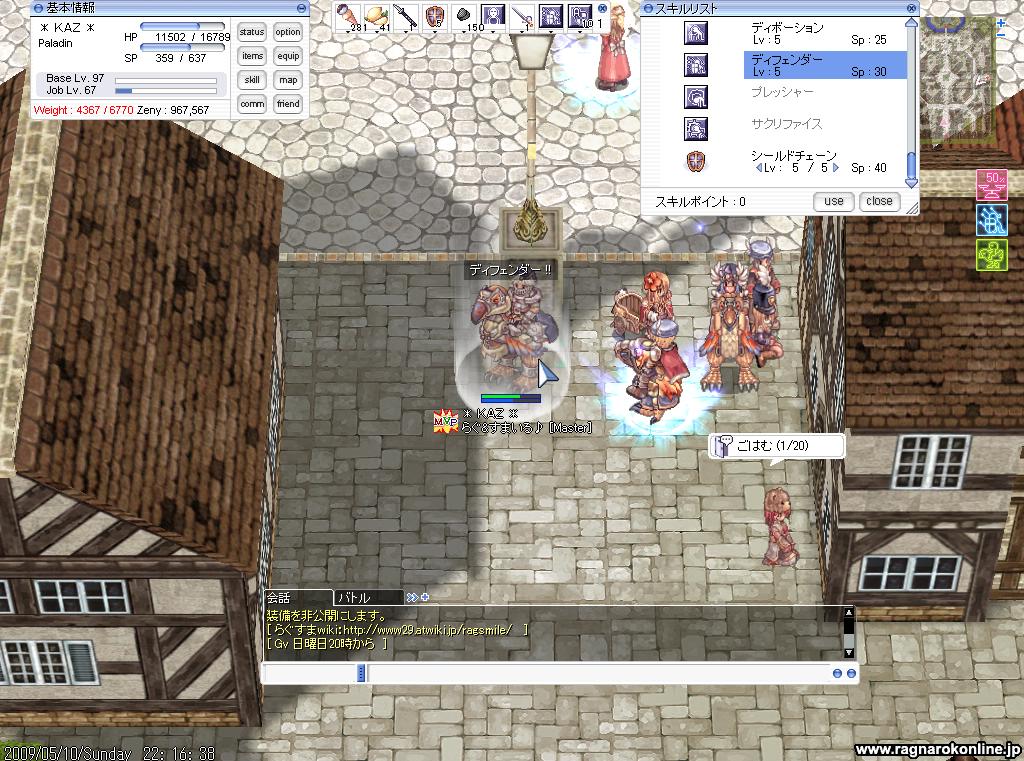Click the whisper-name input field at left
The height and width of the screenshot is (761, 1024).
click(310, 673)
